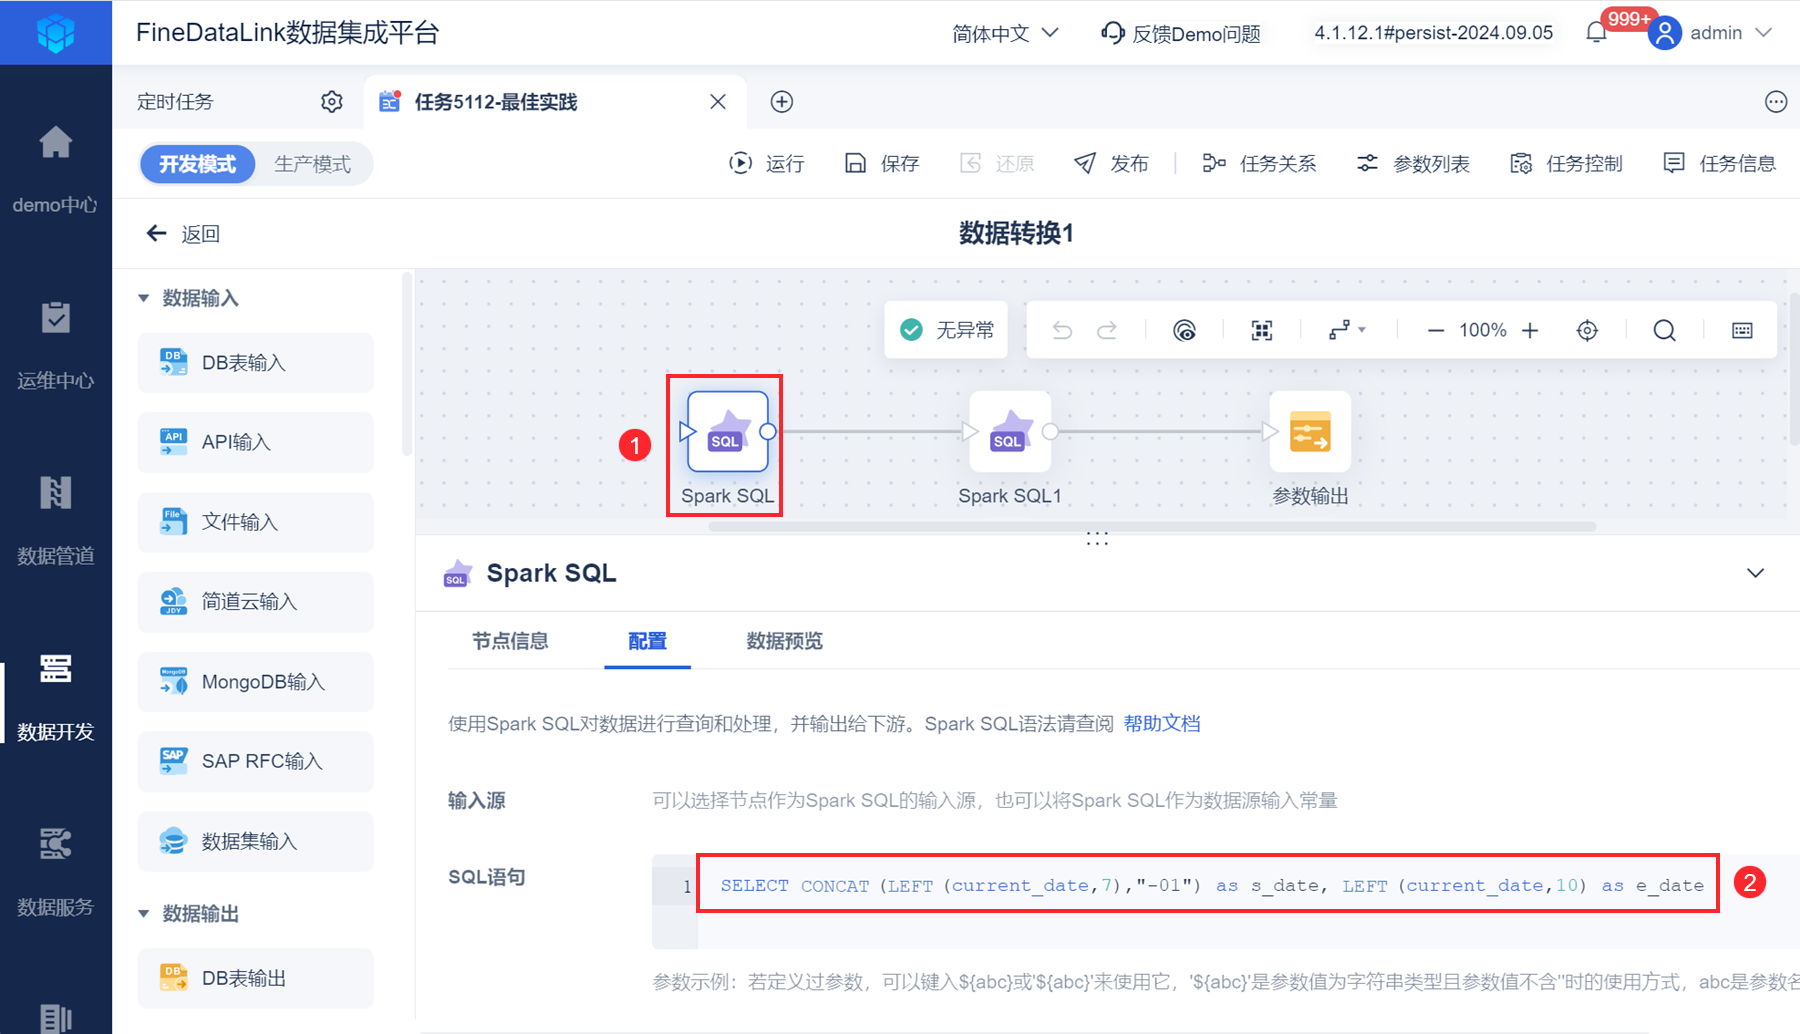This screenshot has width=1800, height=1034.
Task: Click the keyboard shortcuts icon
Action: (1742, 330)
